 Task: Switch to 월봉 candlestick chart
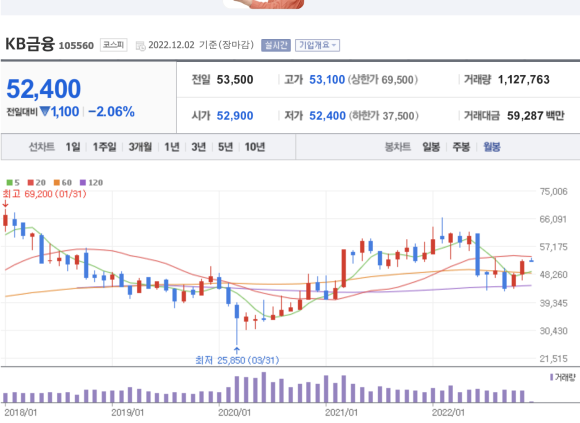(492, 147)
